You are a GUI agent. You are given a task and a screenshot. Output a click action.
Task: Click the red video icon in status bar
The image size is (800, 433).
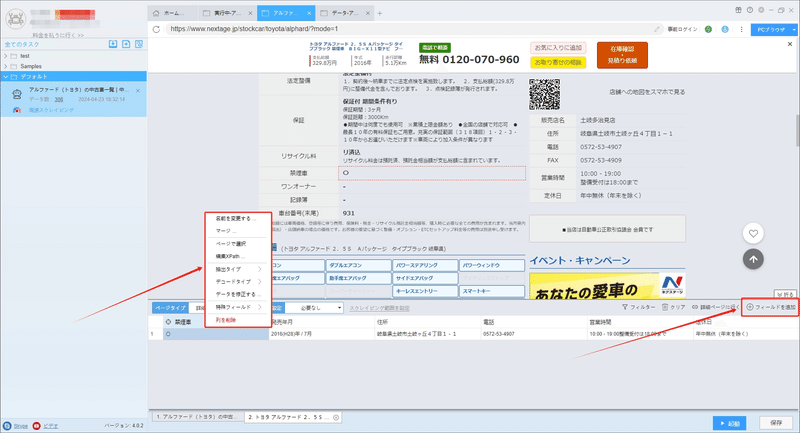(x=36, y=426)
